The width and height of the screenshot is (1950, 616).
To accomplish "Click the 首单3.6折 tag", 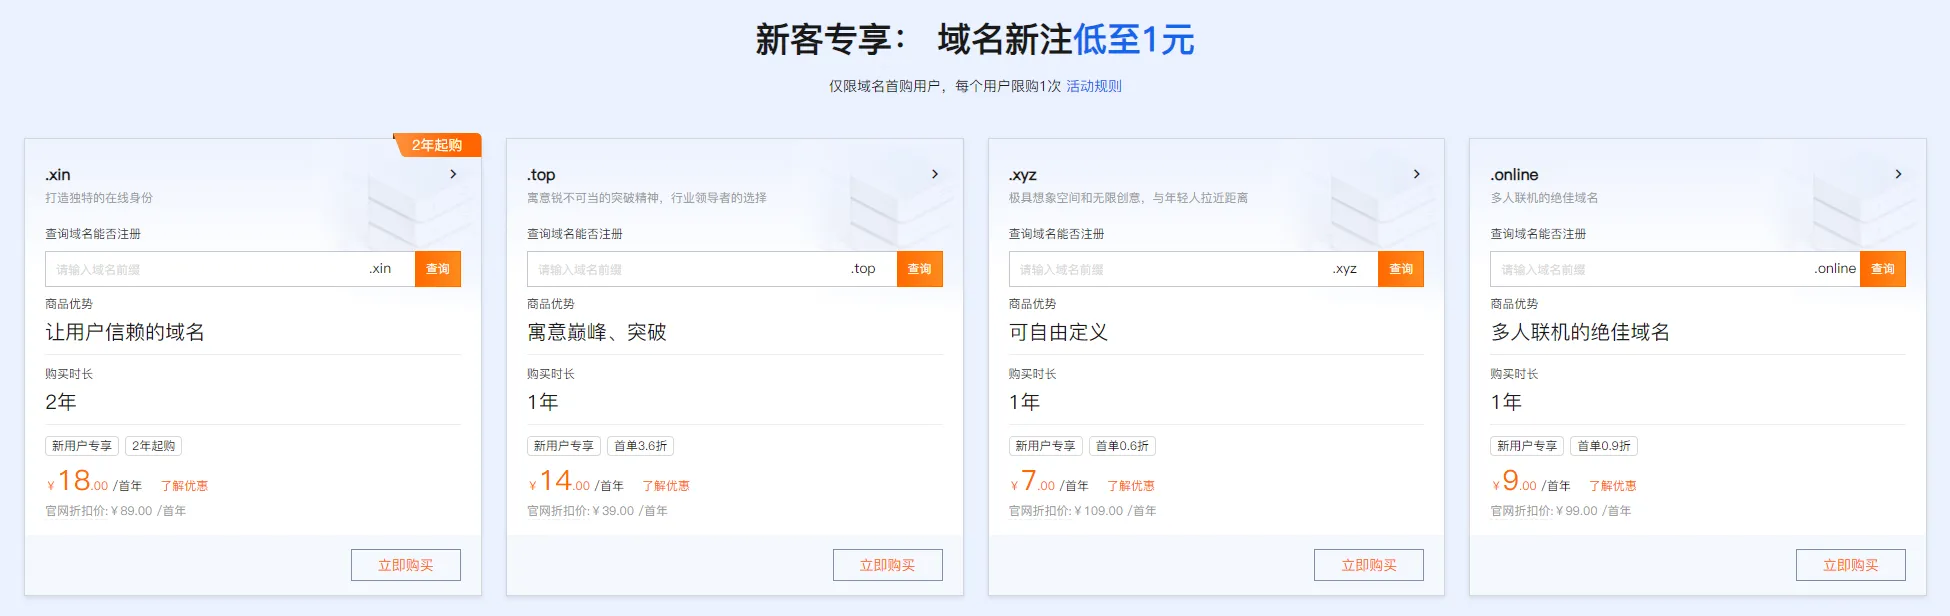I will (x=640, y=446).
